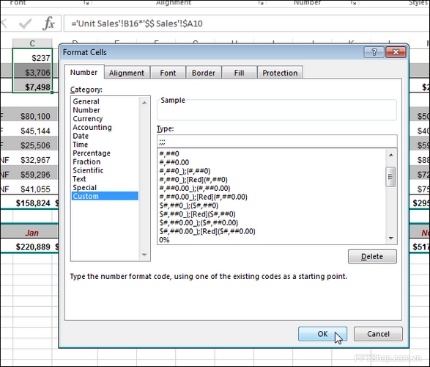Select the Currency category

tap(88, 119)
